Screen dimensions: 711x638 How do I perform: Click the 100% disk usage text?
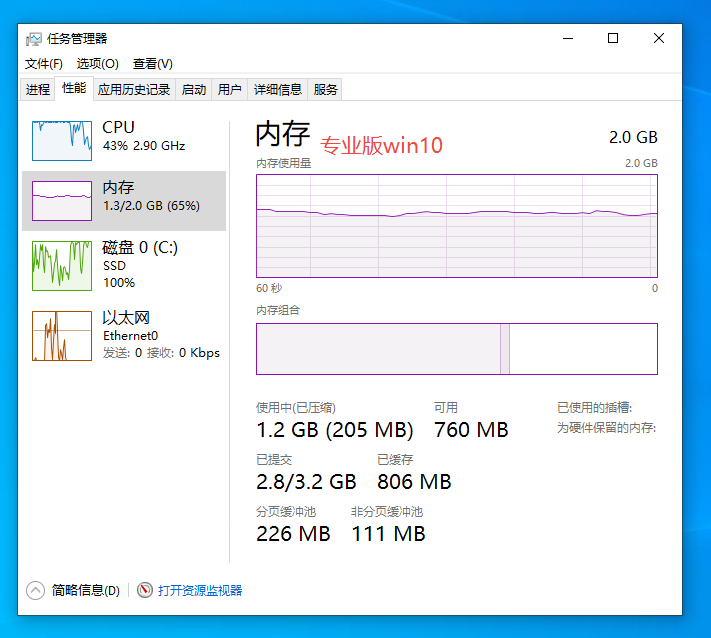[x=119, y=283]
